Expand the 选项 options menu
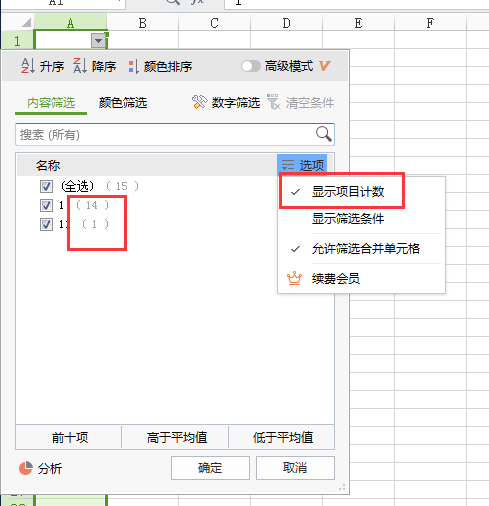This screenshot has height=506, width=489. tap(302, 165)
